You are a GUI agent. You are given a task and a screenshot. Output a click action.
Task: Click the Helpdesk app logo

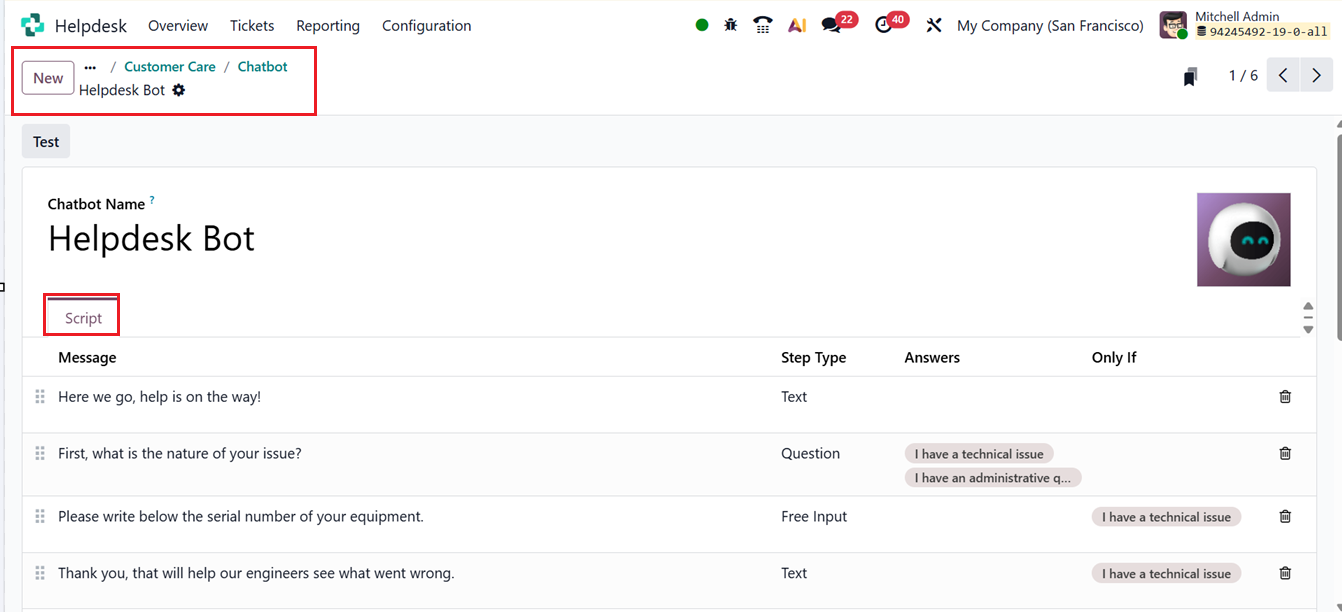point(32,25)
